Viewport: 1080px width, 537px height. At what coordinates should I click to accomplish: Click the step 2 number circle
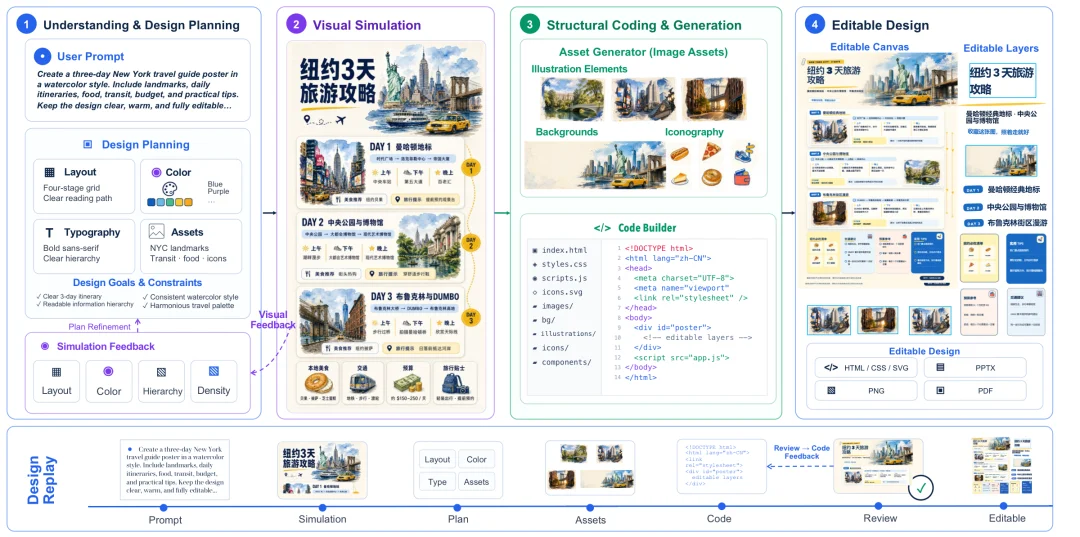(295, 25)
